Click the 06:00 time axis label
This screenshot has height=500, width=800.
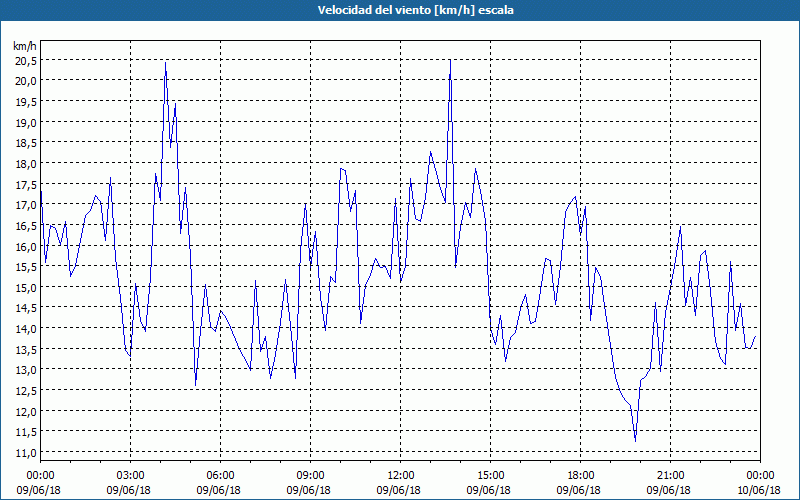tap(220, 476)
